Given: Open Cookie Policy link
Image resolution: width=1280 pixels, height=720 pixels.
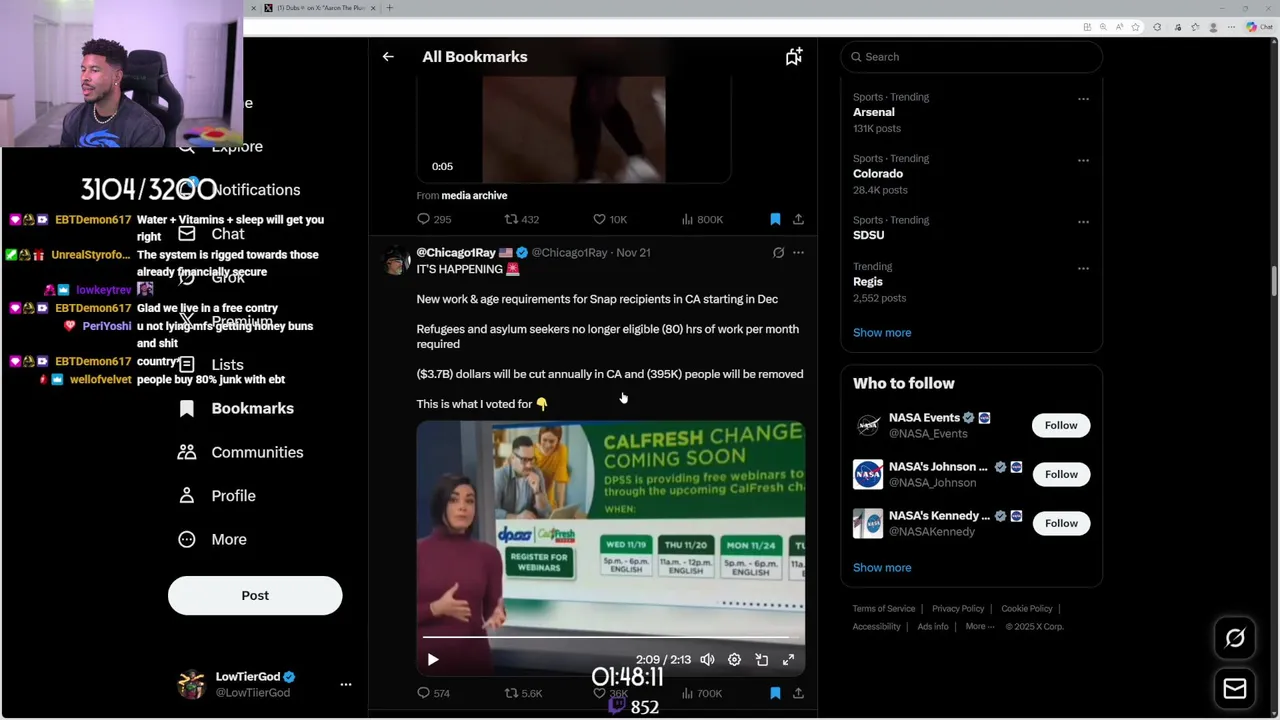Looking at the screenshot, I should pos(1026,609).
